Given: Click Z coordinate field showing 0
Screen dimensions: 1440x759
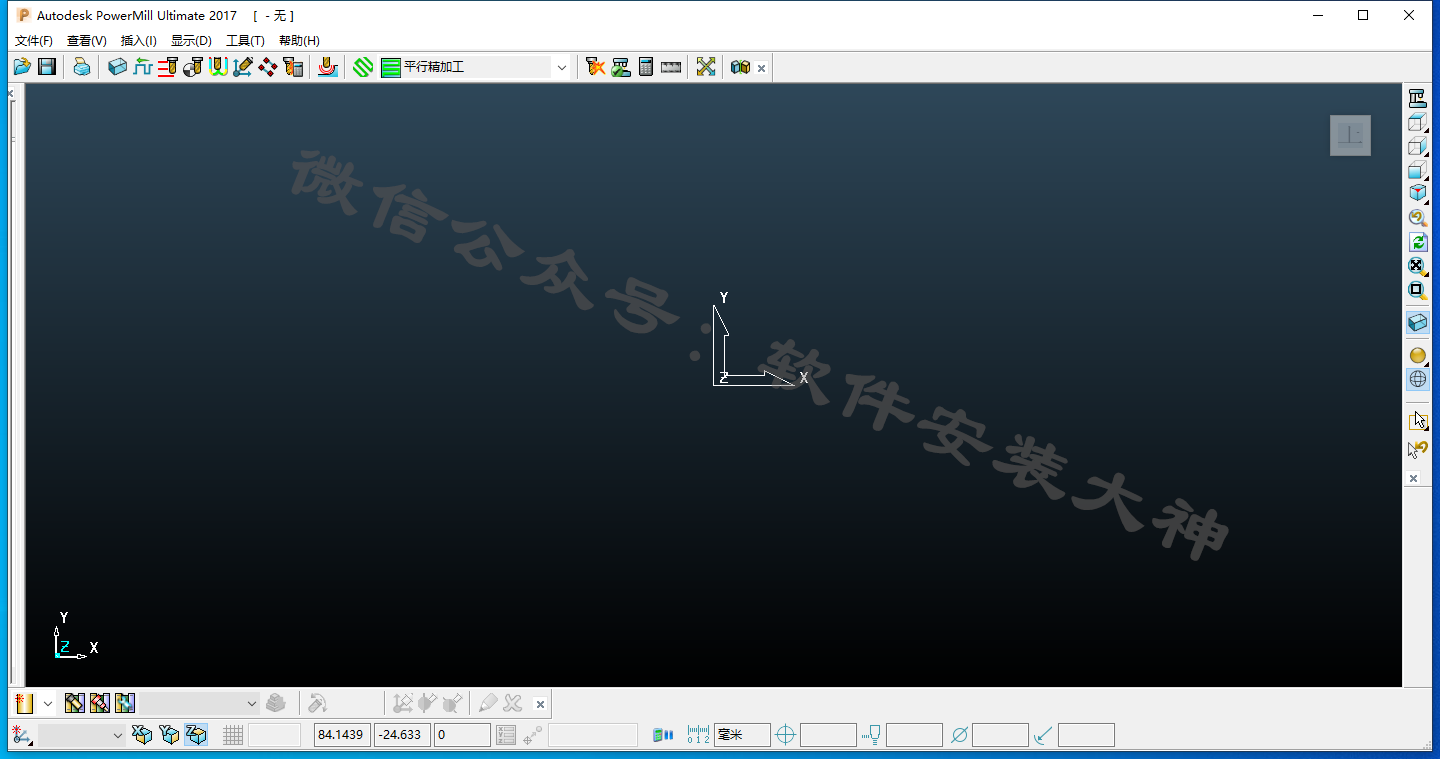Looking at the screenshot, I should point(462,735).
